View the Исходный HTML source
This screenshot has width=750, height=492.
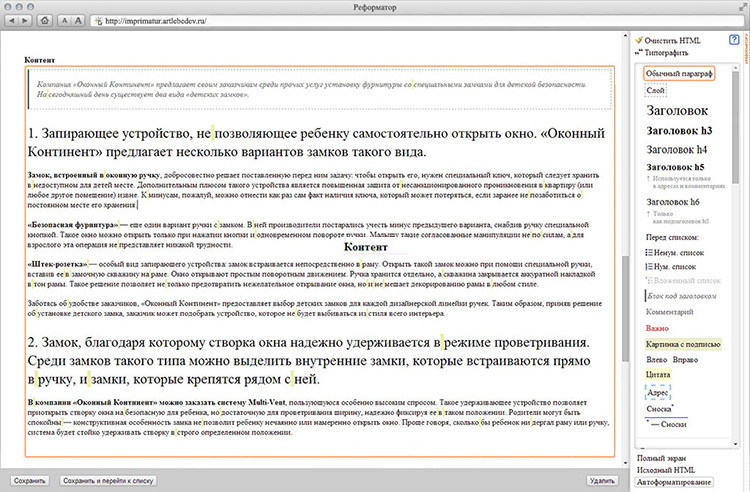point(666,470)
